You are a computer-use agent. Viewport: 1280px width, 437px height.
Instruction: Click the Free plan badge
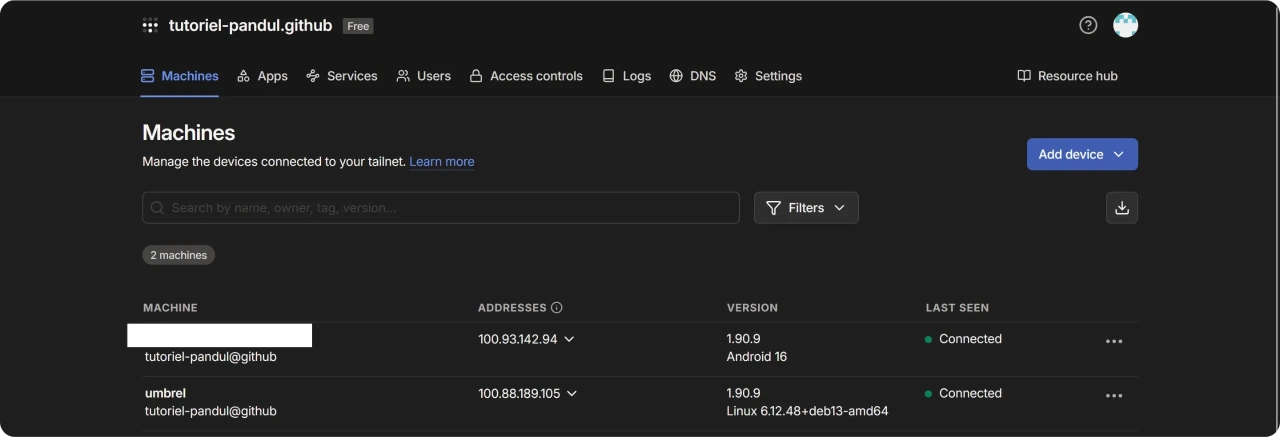tap(358, 26)
